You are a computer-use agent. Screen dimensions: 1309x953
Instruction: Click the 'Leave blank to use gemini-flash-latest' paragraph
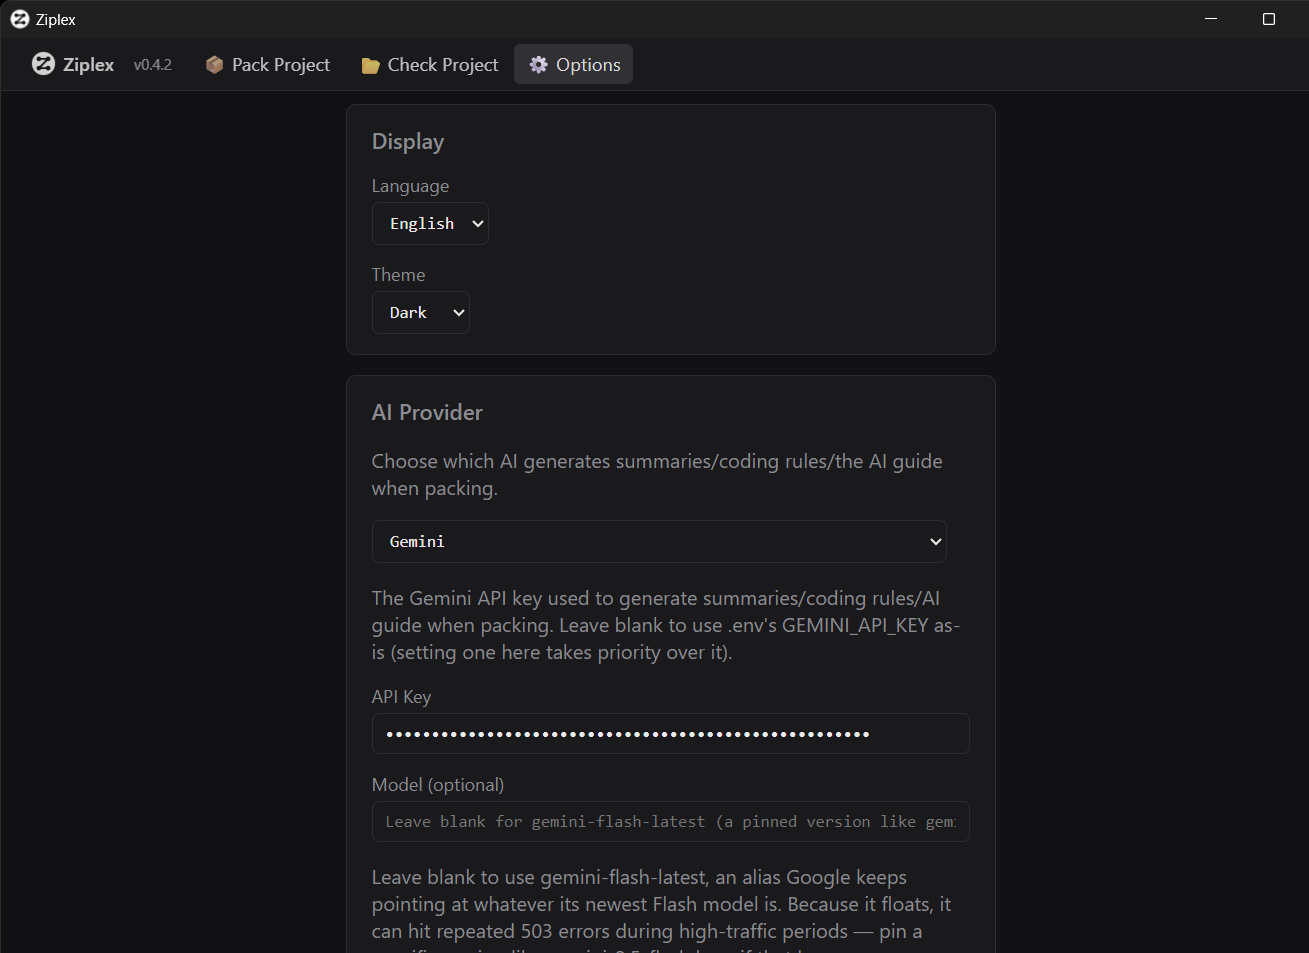tap(662, 912)
